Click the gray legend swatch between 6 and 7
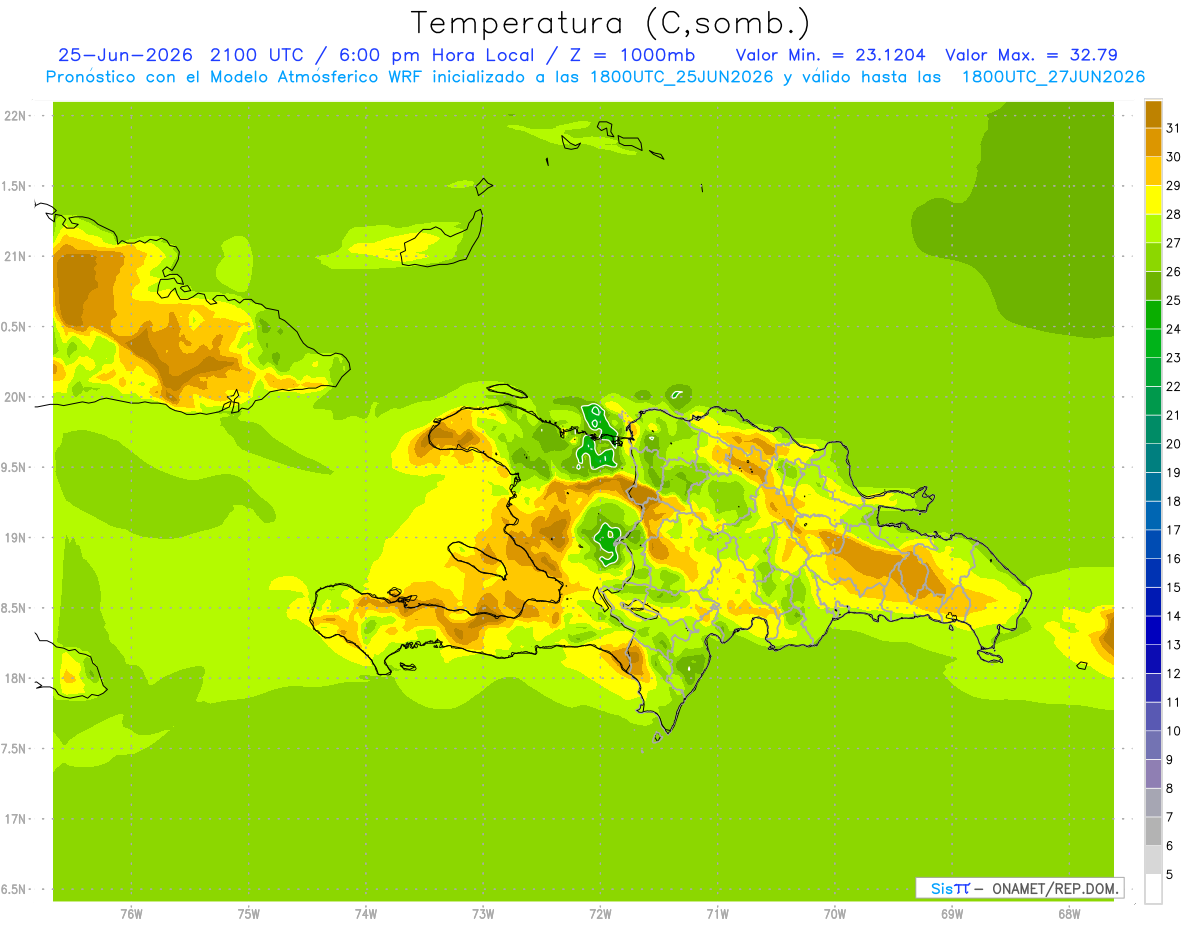Screen dimensions: 1200x927 pos(1153,831)
